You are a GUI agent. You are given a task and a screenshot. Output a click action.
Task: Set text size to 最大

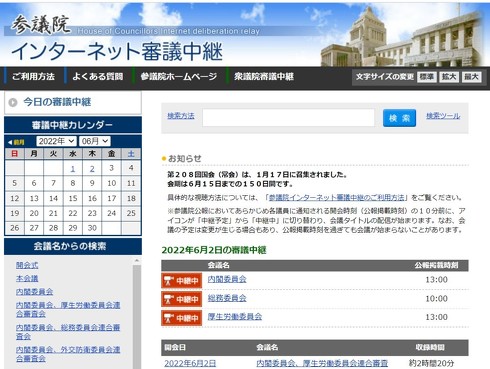pyautogui.click(x=471, y=77)
